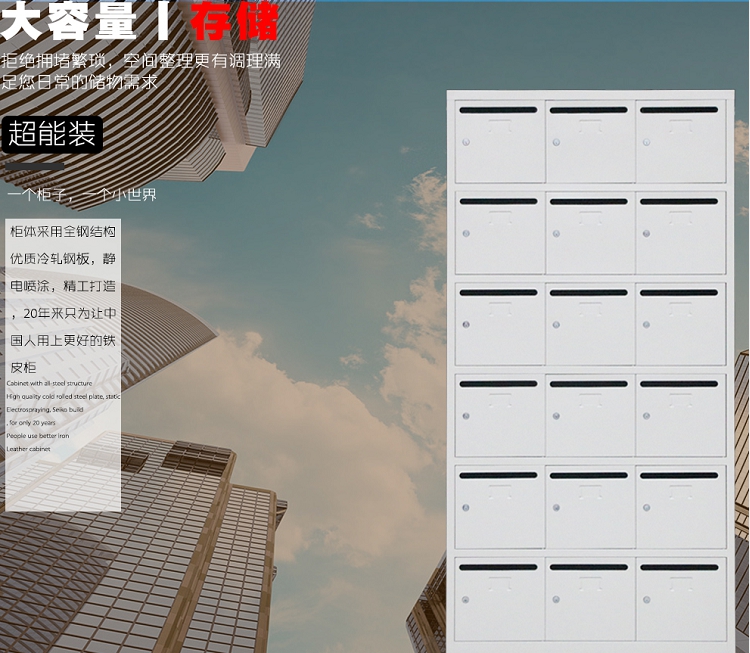Click the lock on the fourth-row right locker

click(647, 416)
